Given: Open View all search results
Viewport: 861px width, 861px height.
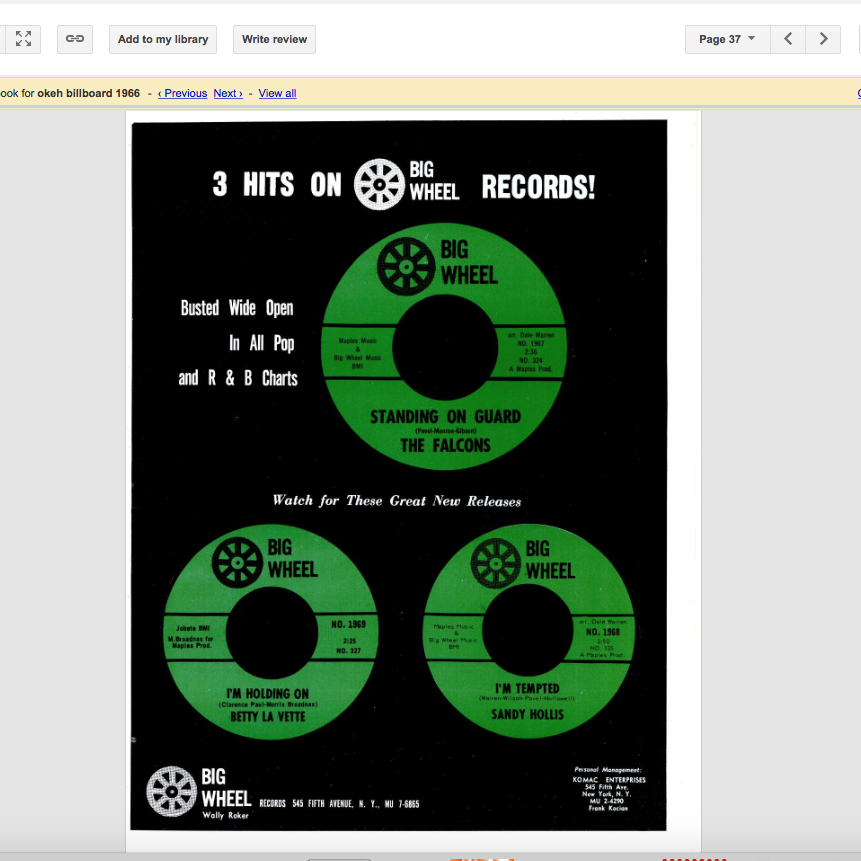Looking at the screenshot, I should (x=277, y=93).
